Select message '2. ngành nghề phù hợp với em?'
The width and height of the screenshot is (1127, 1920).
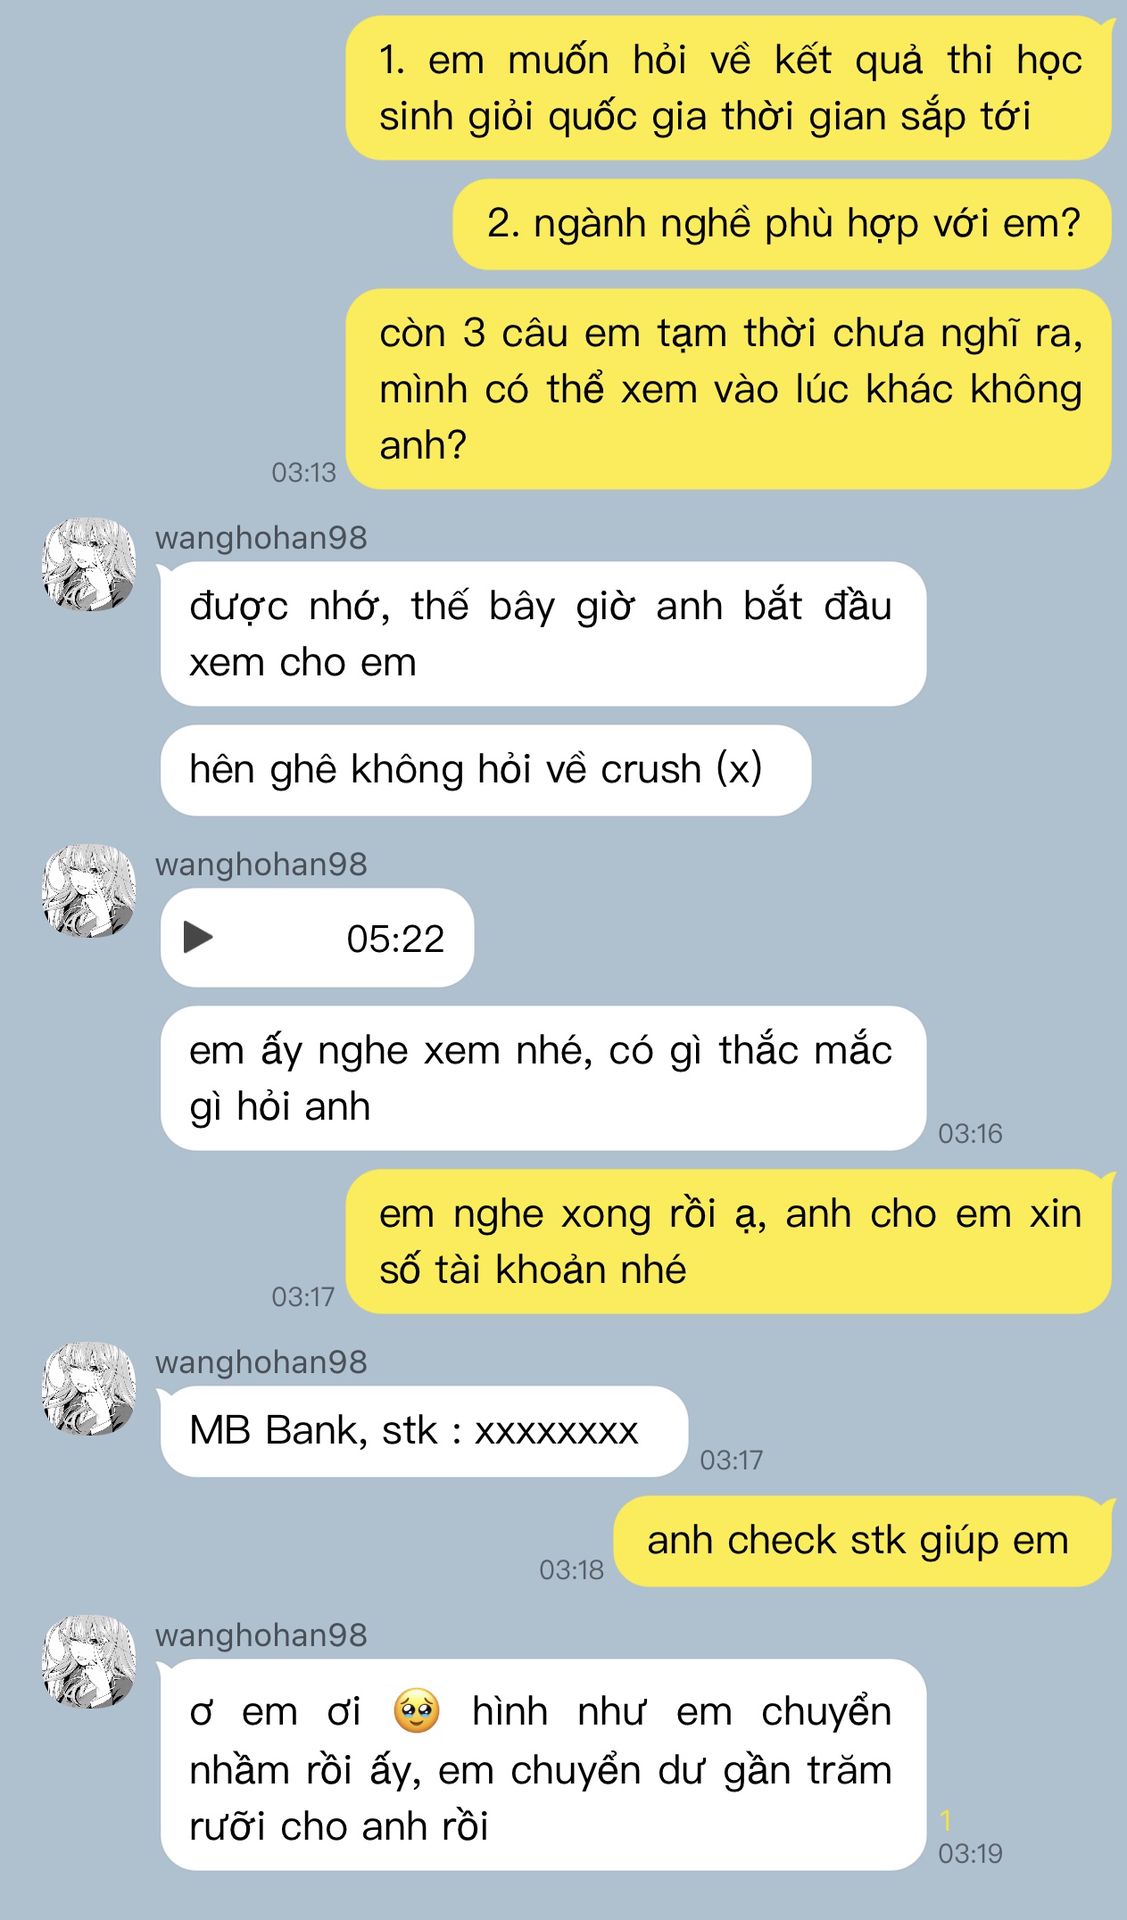click(x=782, y=224)
